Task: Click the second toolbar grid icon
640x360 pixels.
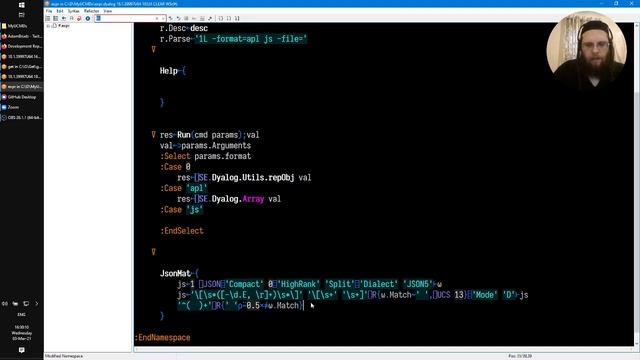Action: point(56,18)
